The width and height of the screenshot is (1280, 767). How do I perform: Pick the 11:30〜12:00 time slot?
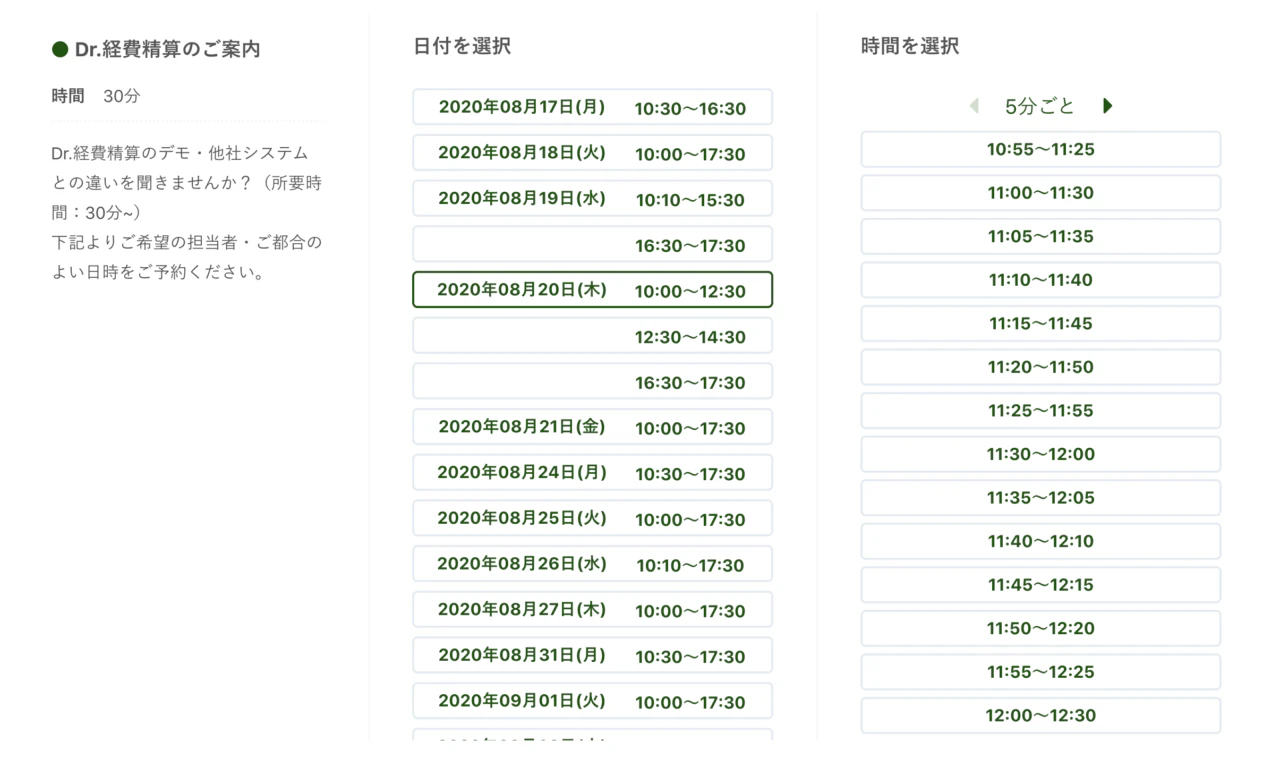pyautogui.click(x=1040, y=454)
